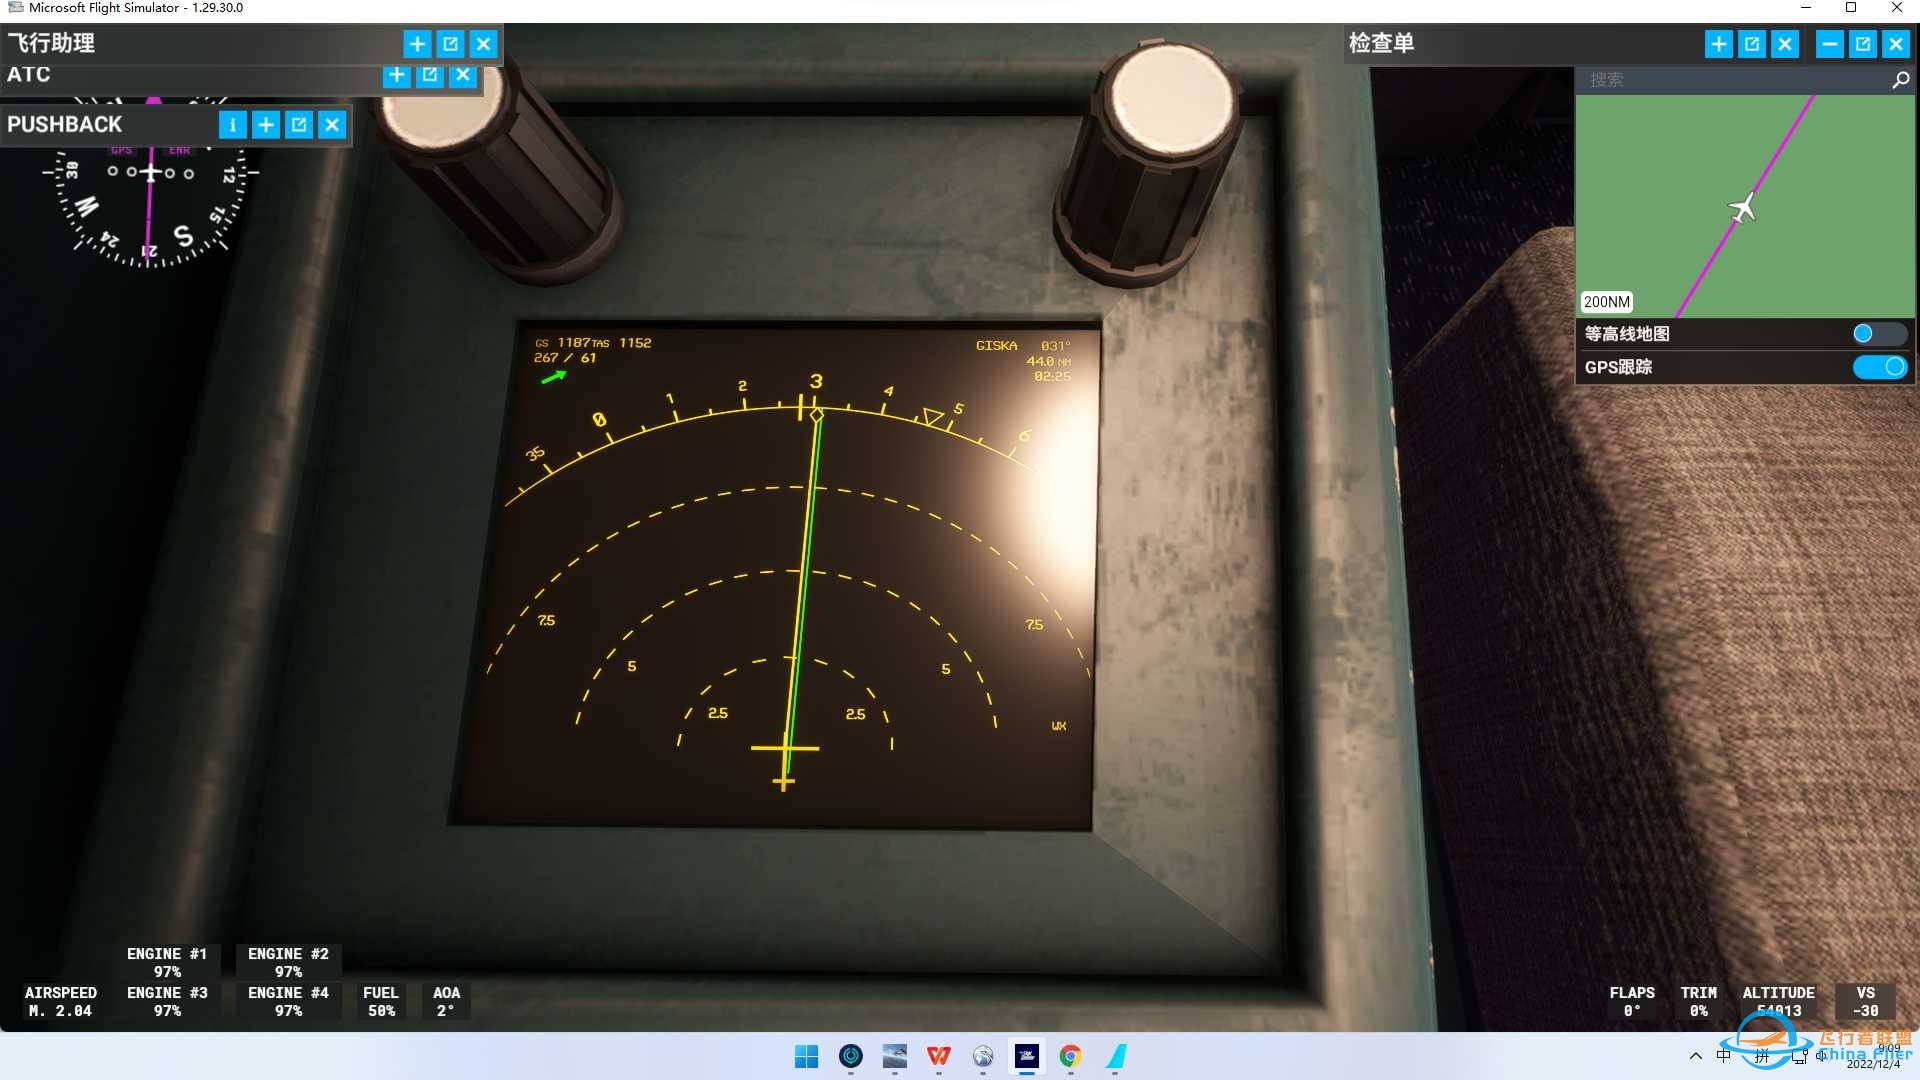
Task: Pop out the PUSHBACK panel window
Action: [299, 125]
